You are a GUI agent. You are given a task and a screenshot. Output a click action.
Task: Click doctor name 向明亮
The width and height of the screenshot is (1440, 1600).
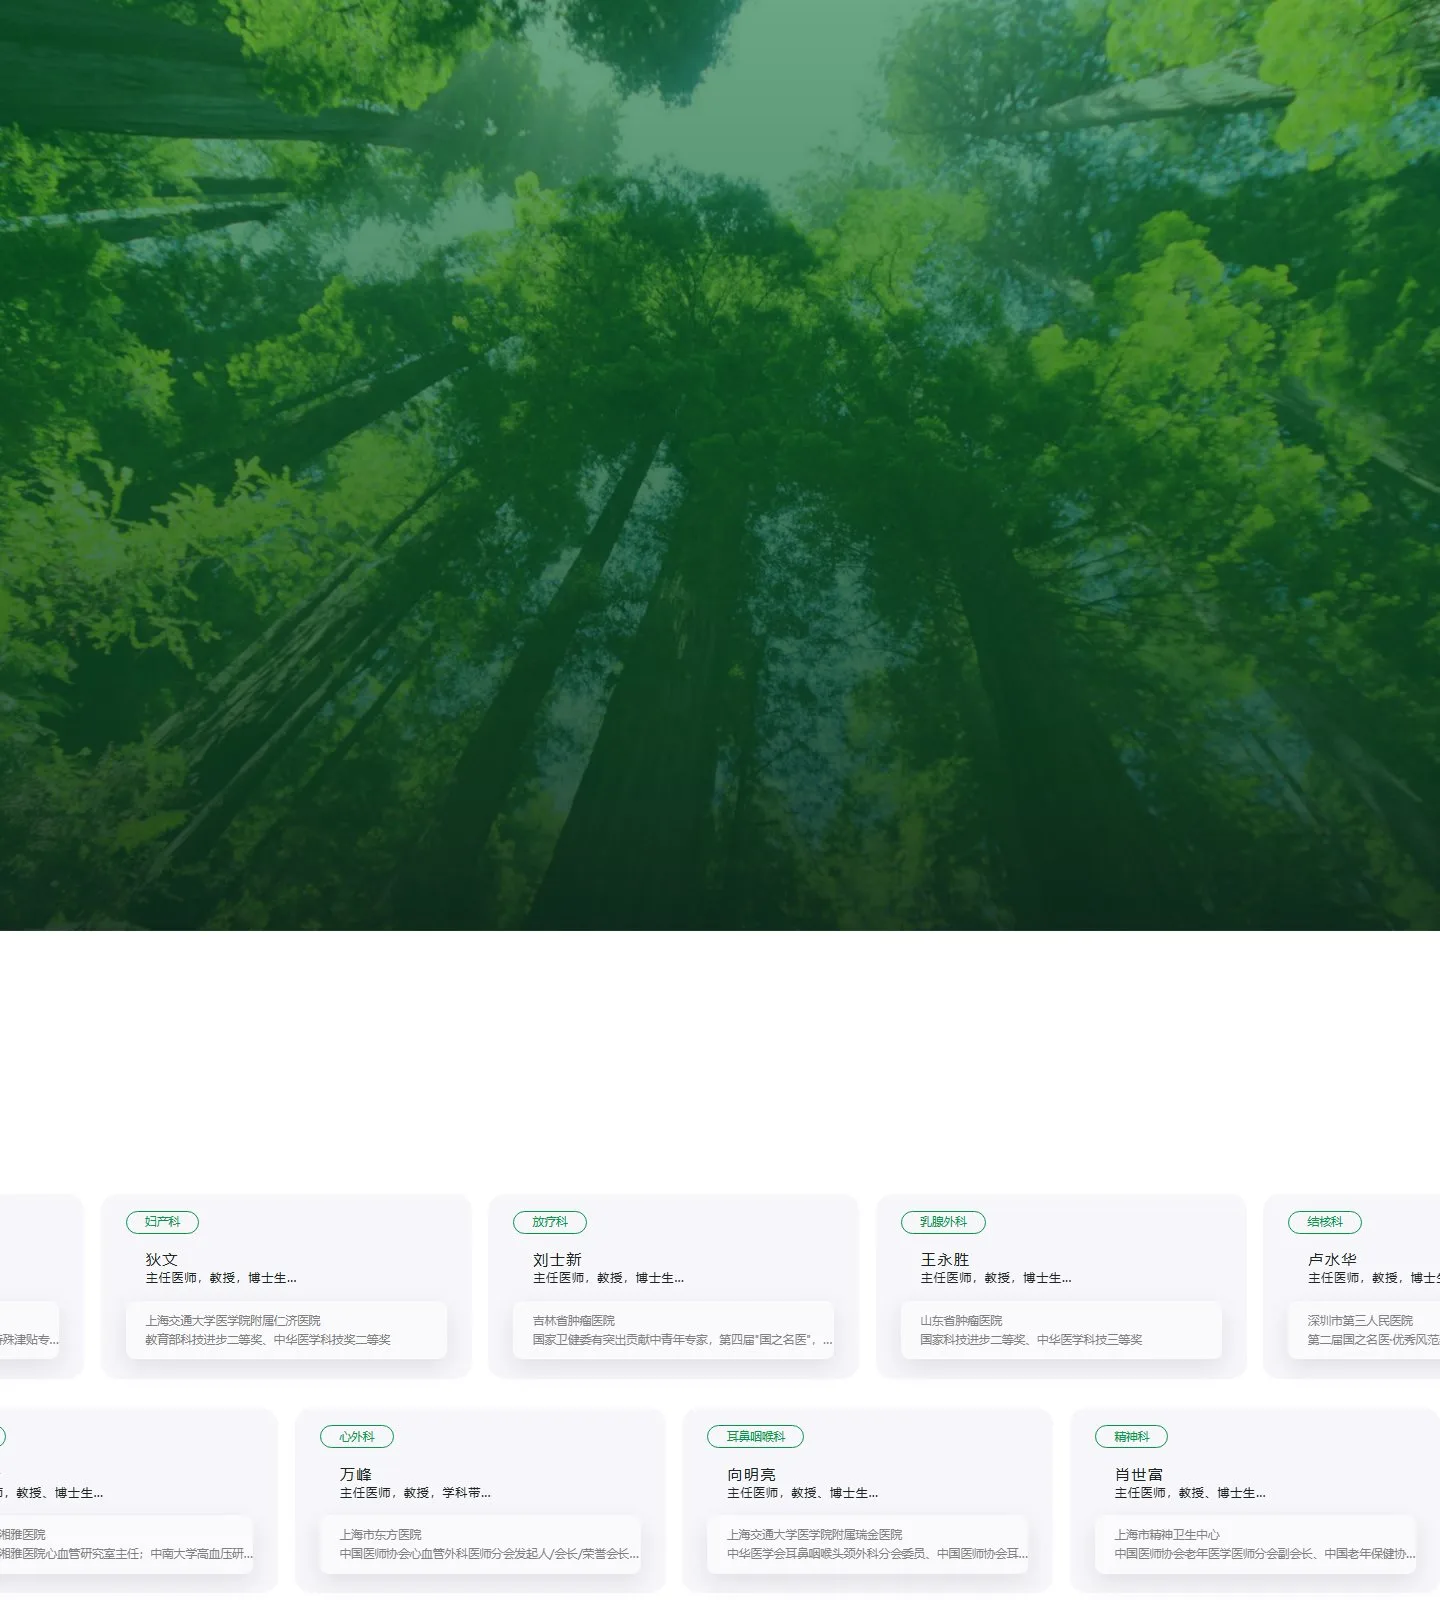[x=751, y=1475]
